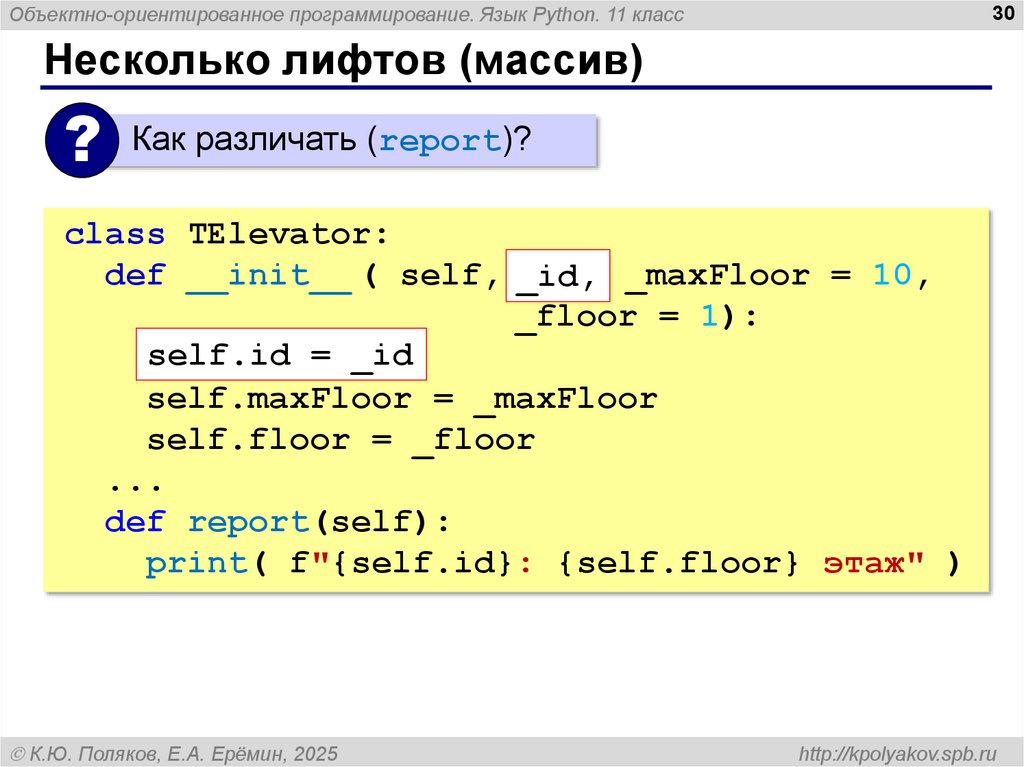Screen dimensions: 1024x767
Task: Click the default value 10 of _maxFloor
Action: point(893,276)
